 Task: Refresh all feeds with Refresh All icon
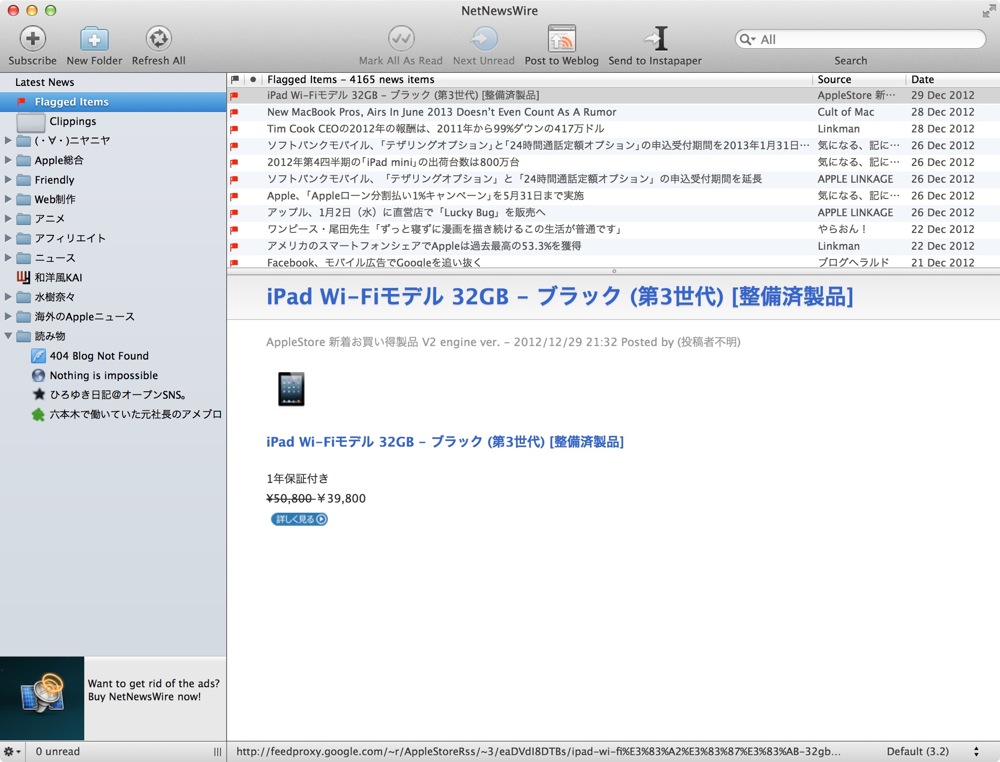(158, 39)
